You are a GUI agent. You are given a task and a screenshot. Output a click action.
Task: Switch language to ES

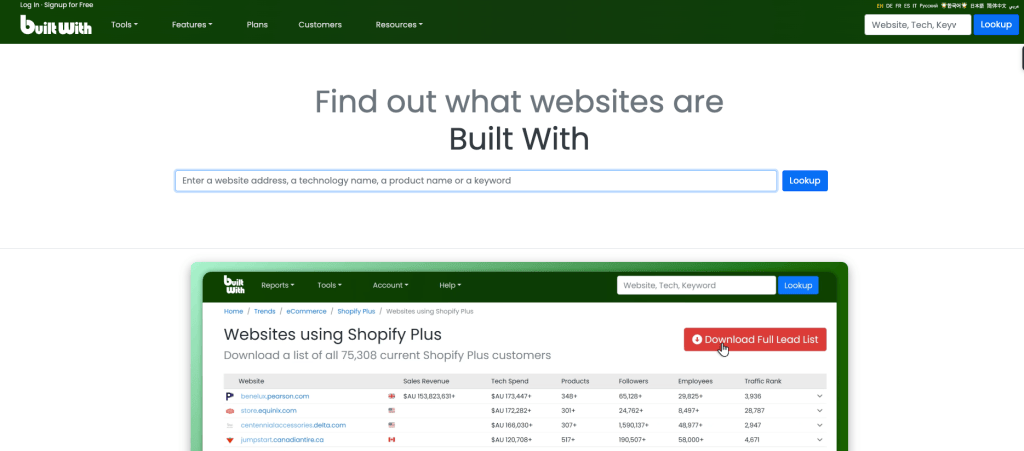[907, 6]
